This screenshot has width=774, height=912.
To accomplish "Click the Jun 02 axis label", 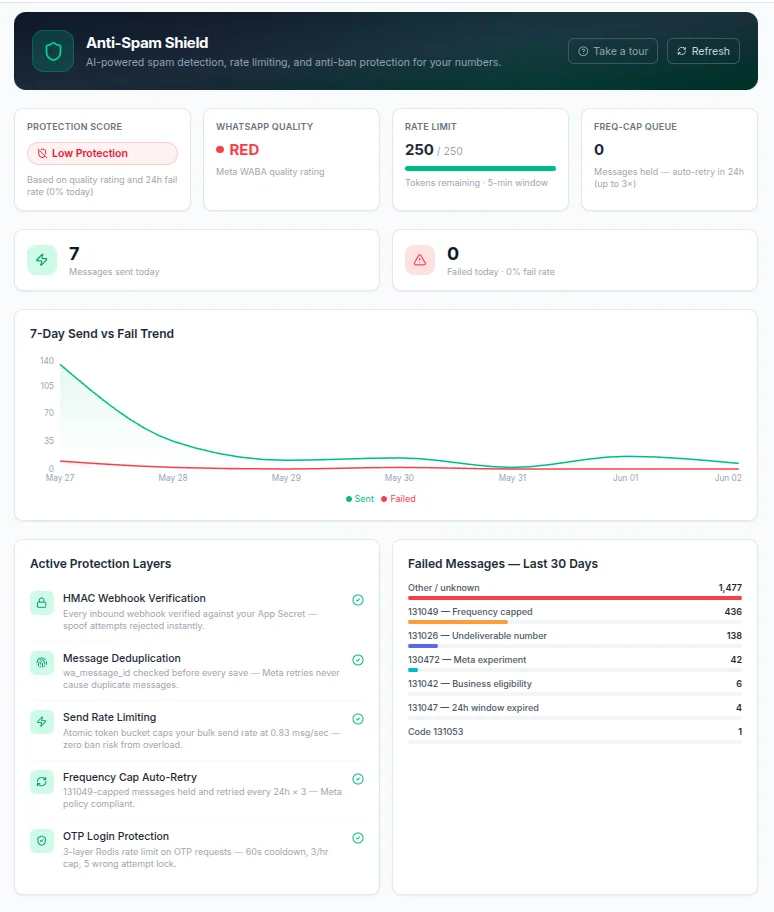I will tap(728, 478).
